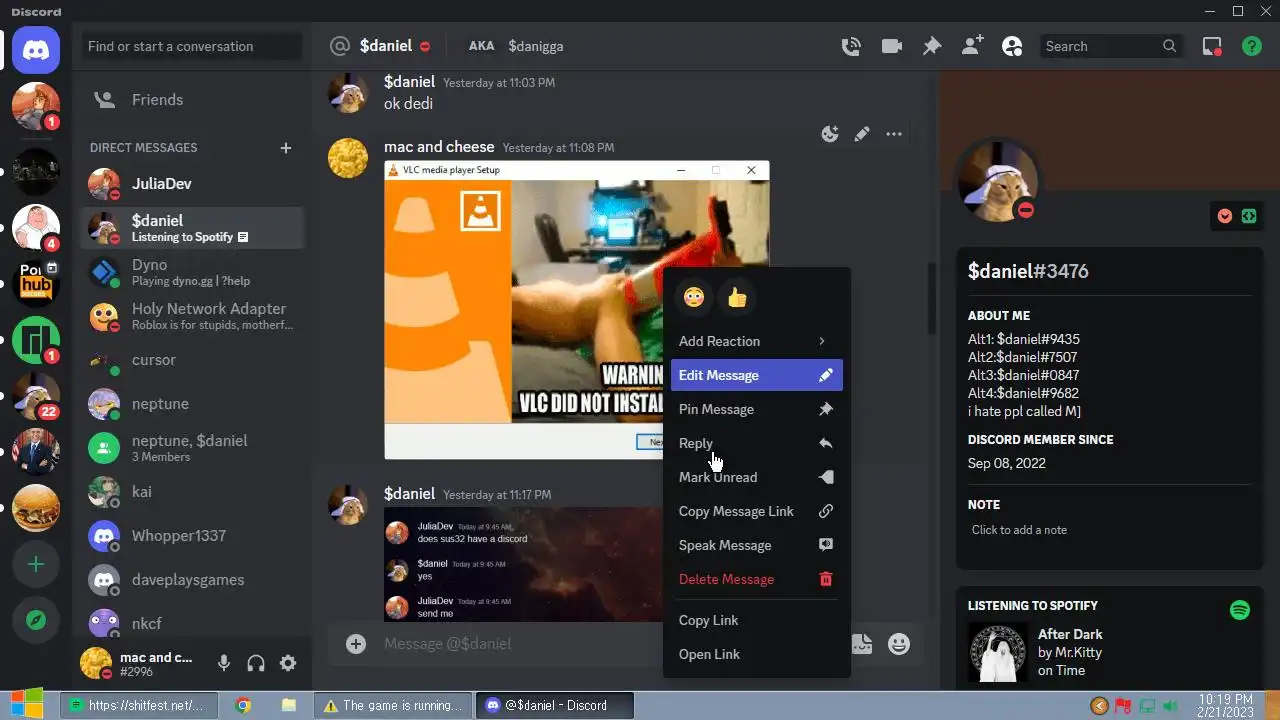Screen dimensions: 1280x720
Task: Select Copy Message Link
Action: click(x=757, y=511)
